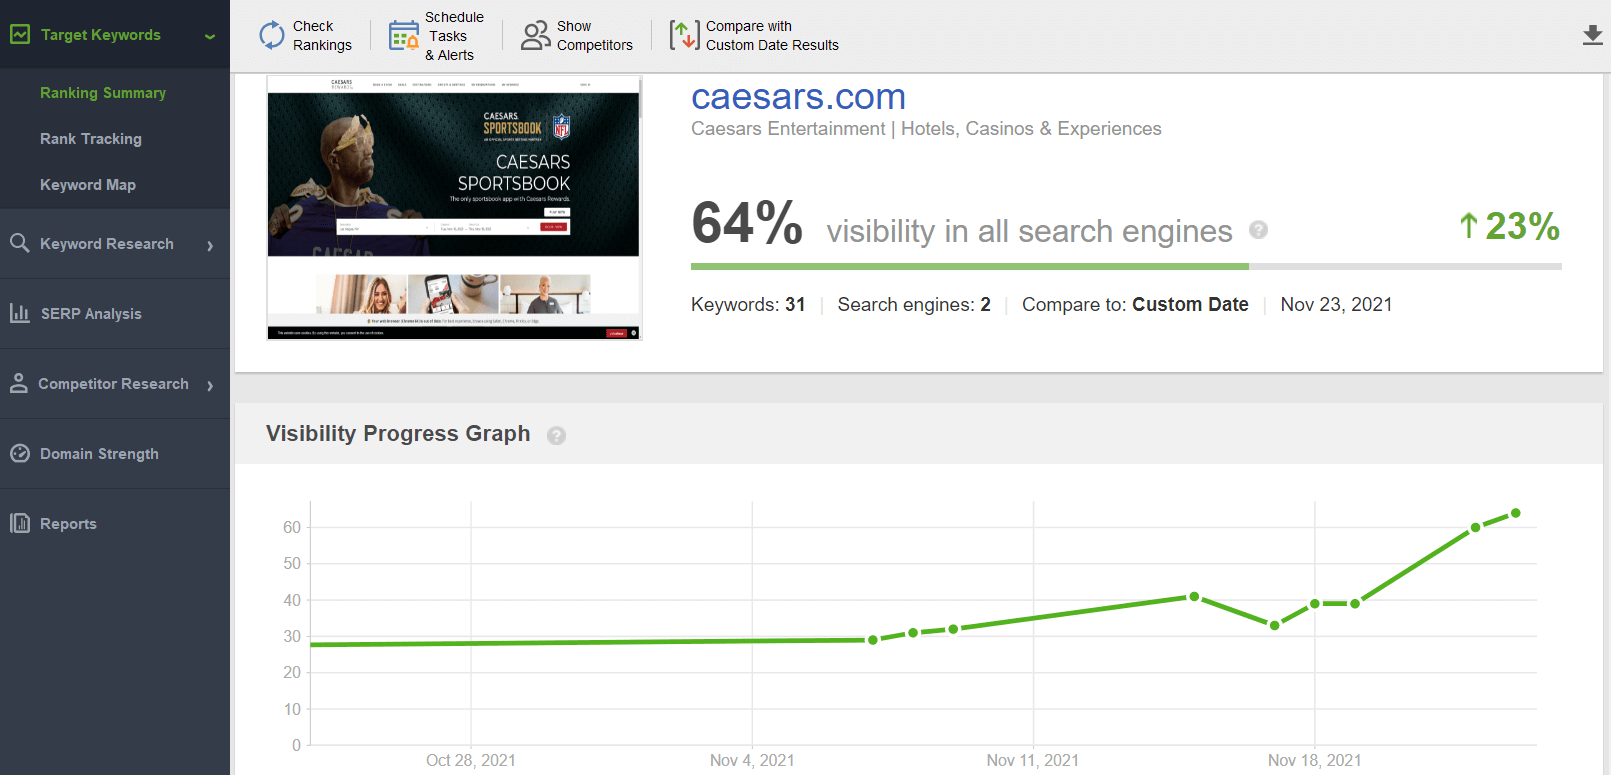Click the Oct 28, 2021 axis label
This screenshot has height=775, width=1611.
[471, 761]
